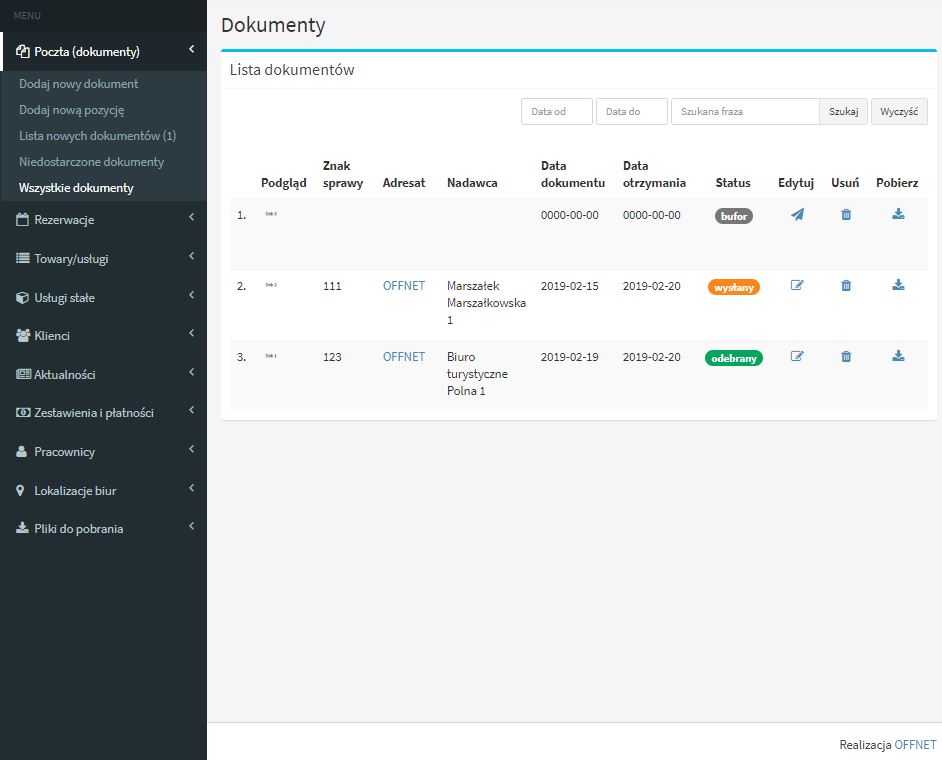Click document date 2019-02-19
Image resolution: width=942 pixels, height=760 pixels.
pyautogui.click(x=570, y=357)
